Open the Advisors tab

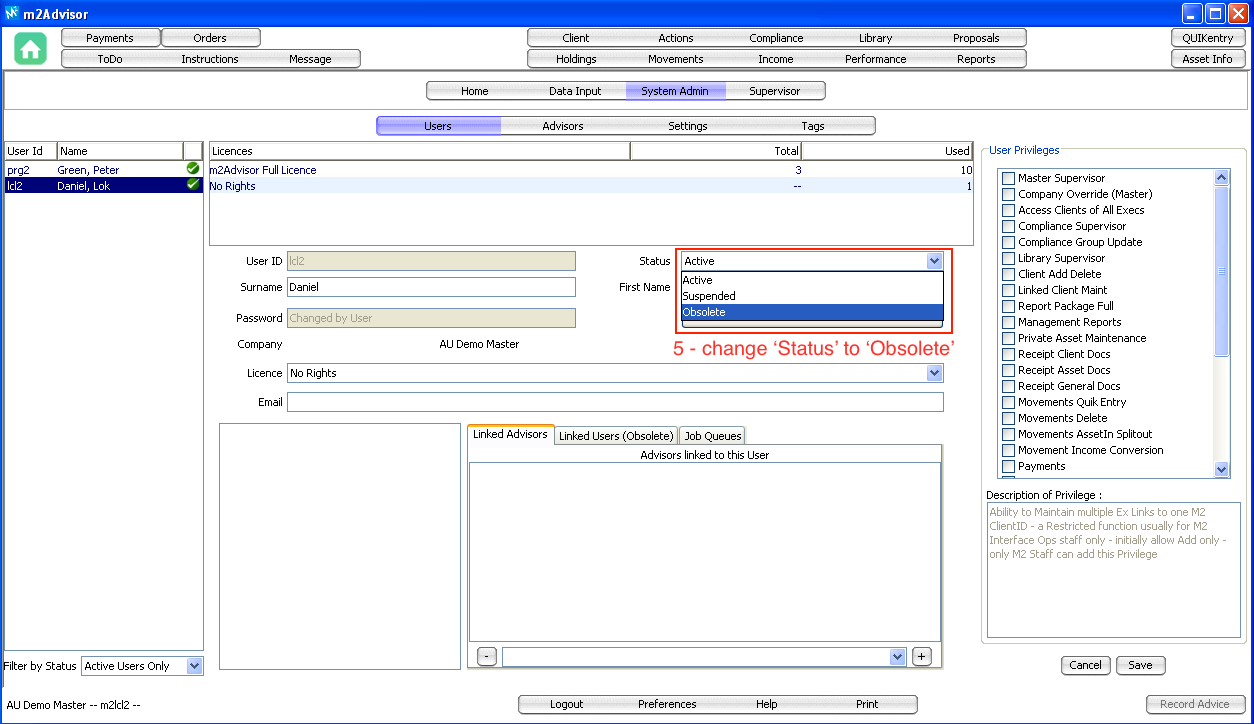[563, 126]
